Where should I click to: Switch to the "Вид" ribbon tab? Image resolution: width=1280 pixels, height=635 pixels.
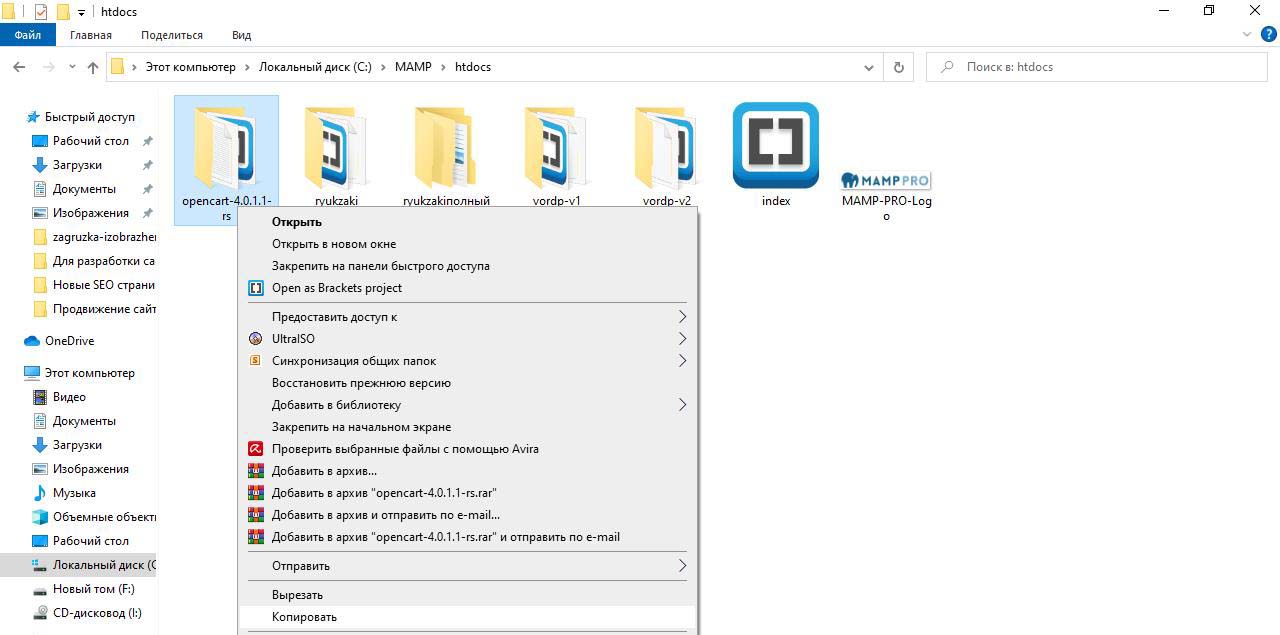[241, 35]
